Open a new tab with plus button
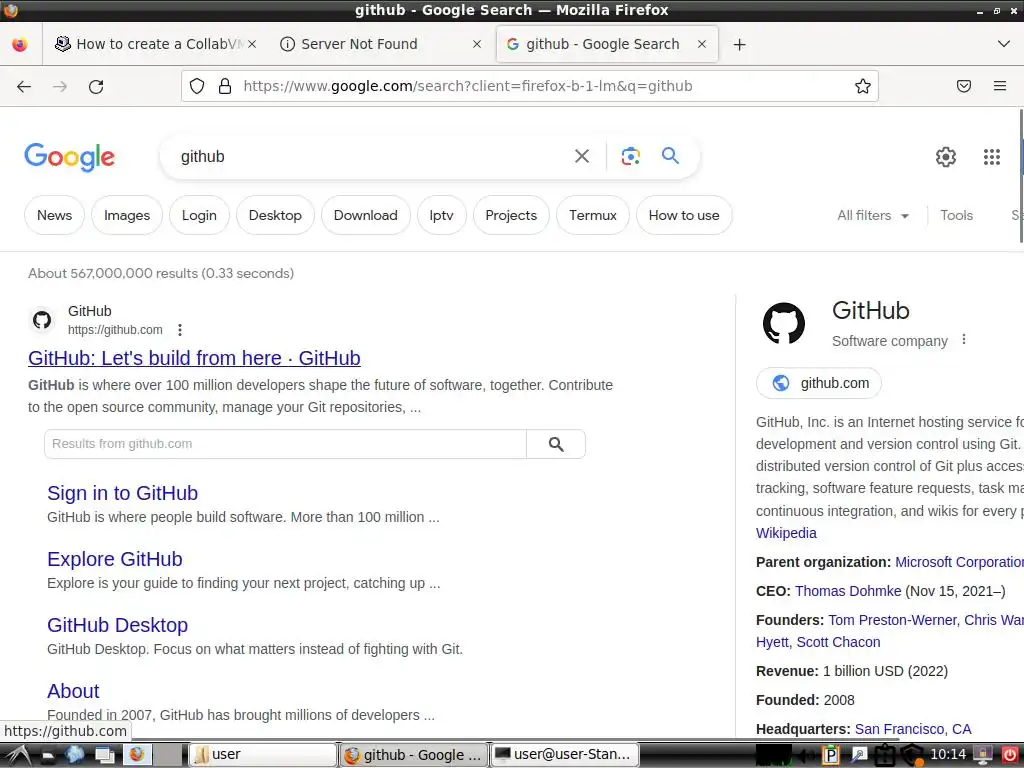The width and height of the screenshot is (1024, 768). click(x=739, y=44)
